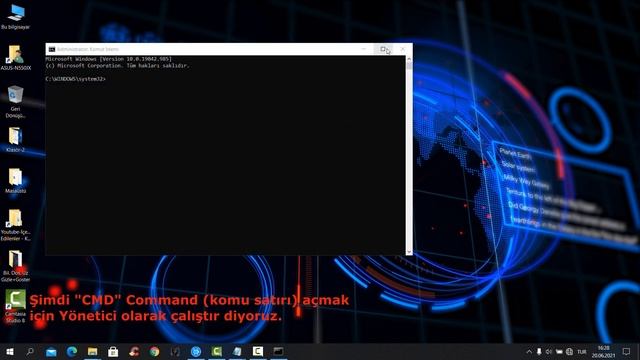Open the dark headphone-like taskbar icon
This screenshot has height=360, width=640.
[175, 351]
